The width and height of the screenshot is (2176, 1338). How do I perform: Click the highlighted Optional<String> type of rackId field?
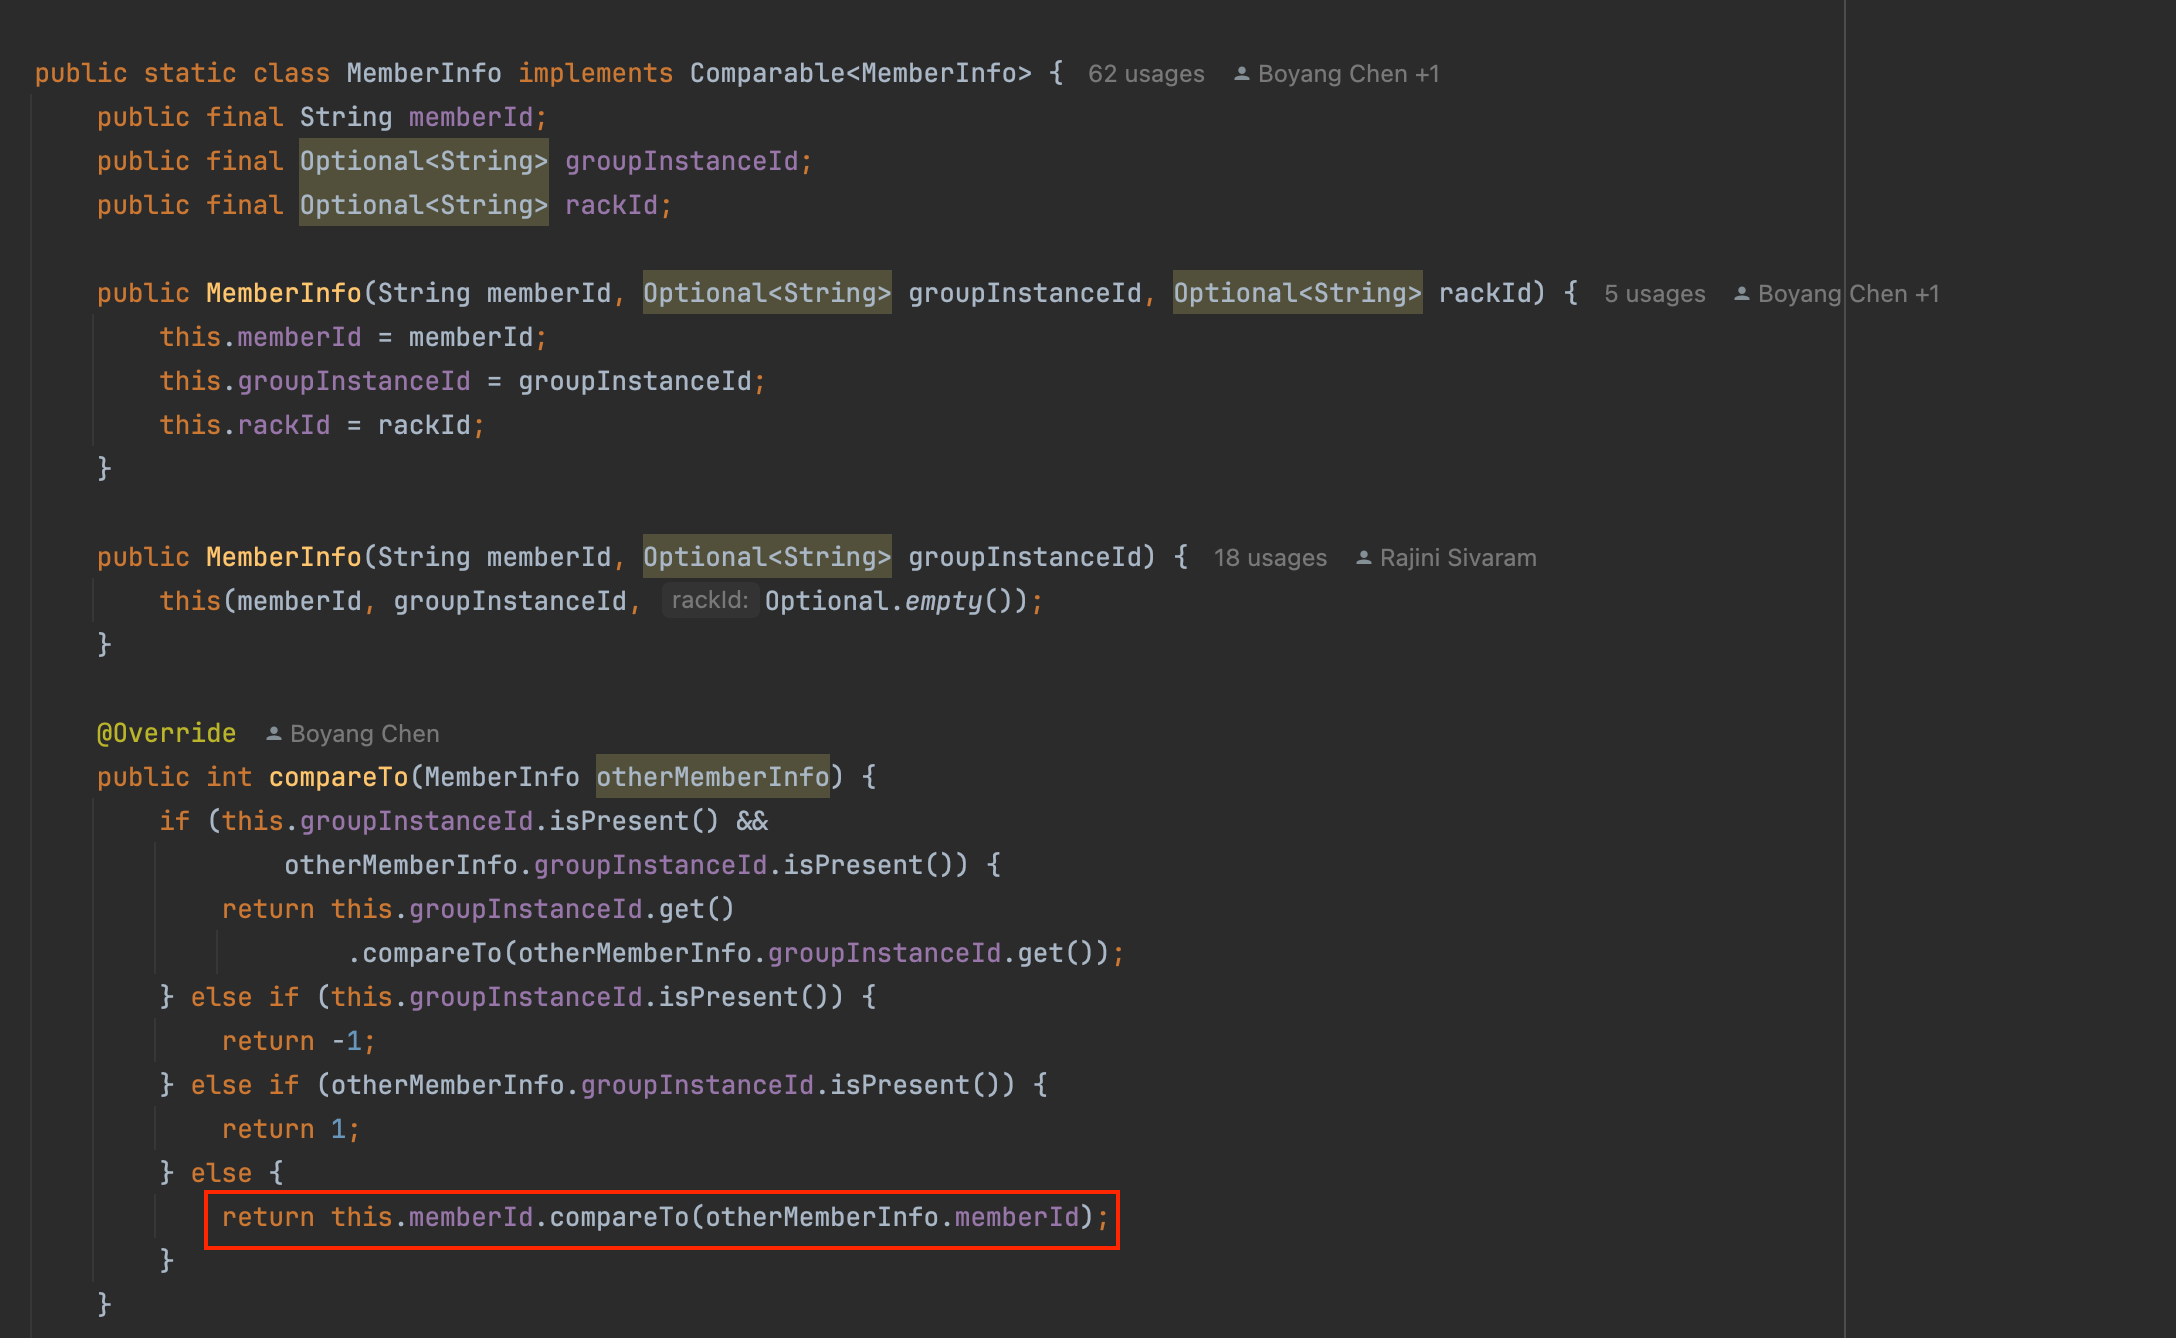pyautogui.click(x=423, y=205)
